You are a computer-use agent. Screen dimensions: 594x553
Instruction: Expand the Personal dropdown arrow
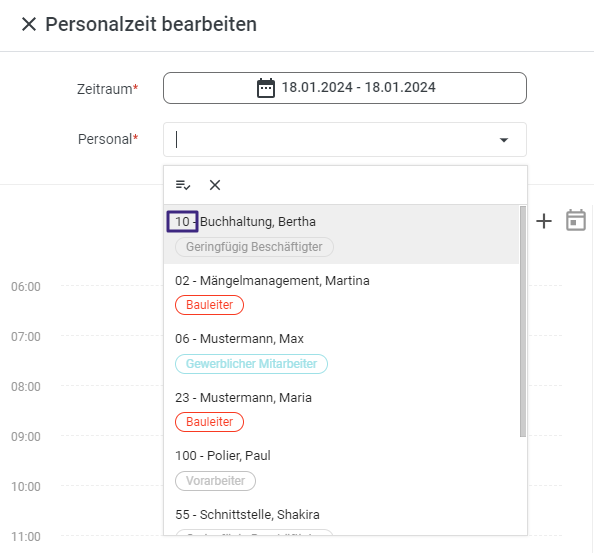(x=503, y=140)
